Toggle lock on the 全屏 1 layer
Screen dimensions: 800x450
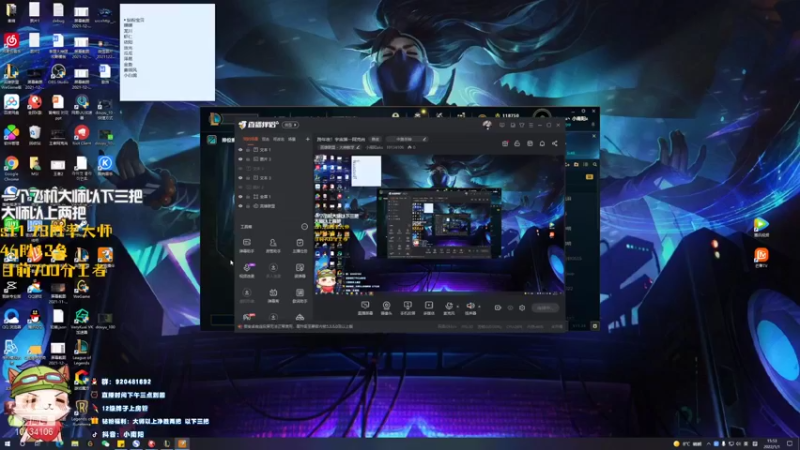[248, 196]
